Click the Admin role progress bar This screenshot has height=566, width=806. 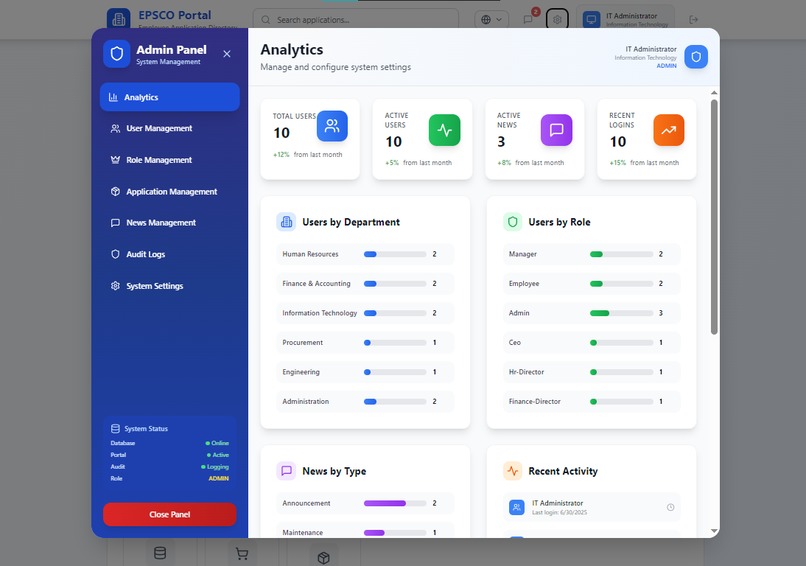(x=621, y=313)
